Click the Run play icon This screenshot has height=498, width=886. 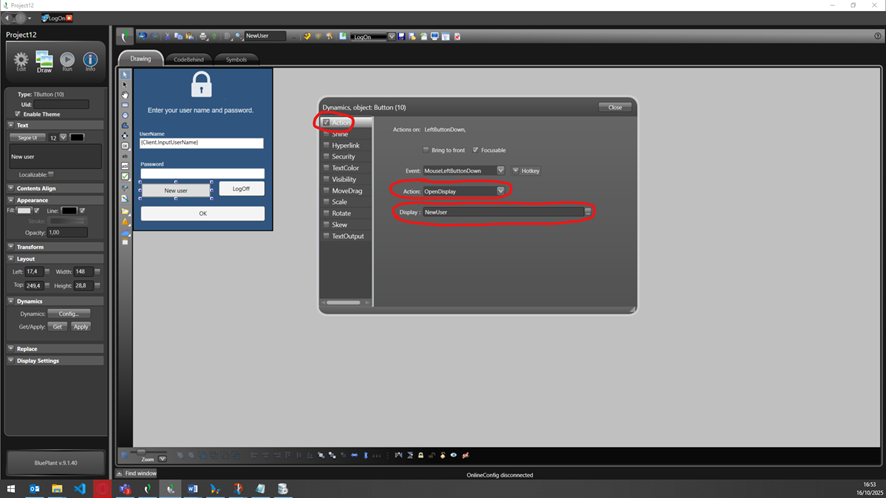pyautogui.click(x=67, y=62)
